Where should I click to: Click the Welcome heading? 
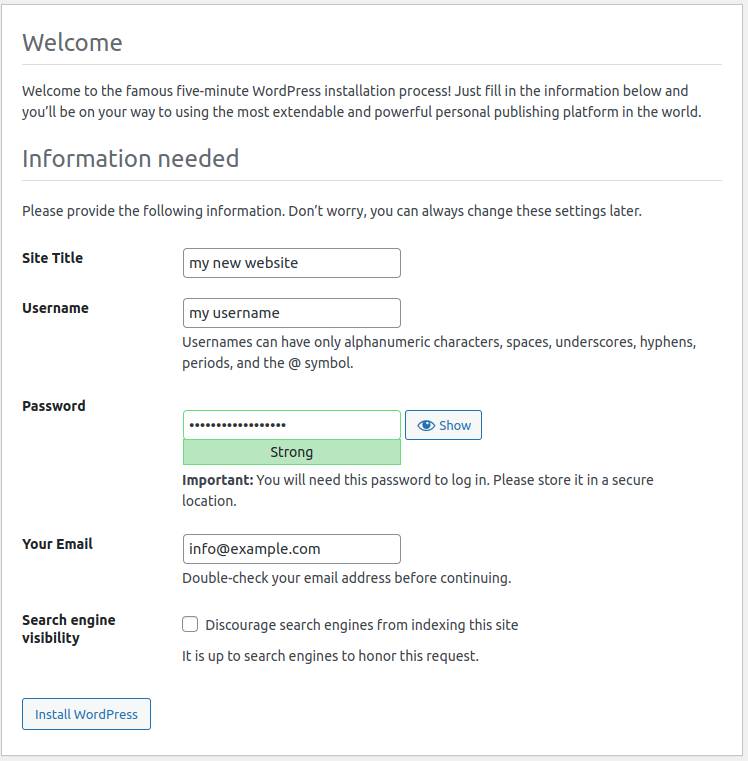[x=72, y=42]
